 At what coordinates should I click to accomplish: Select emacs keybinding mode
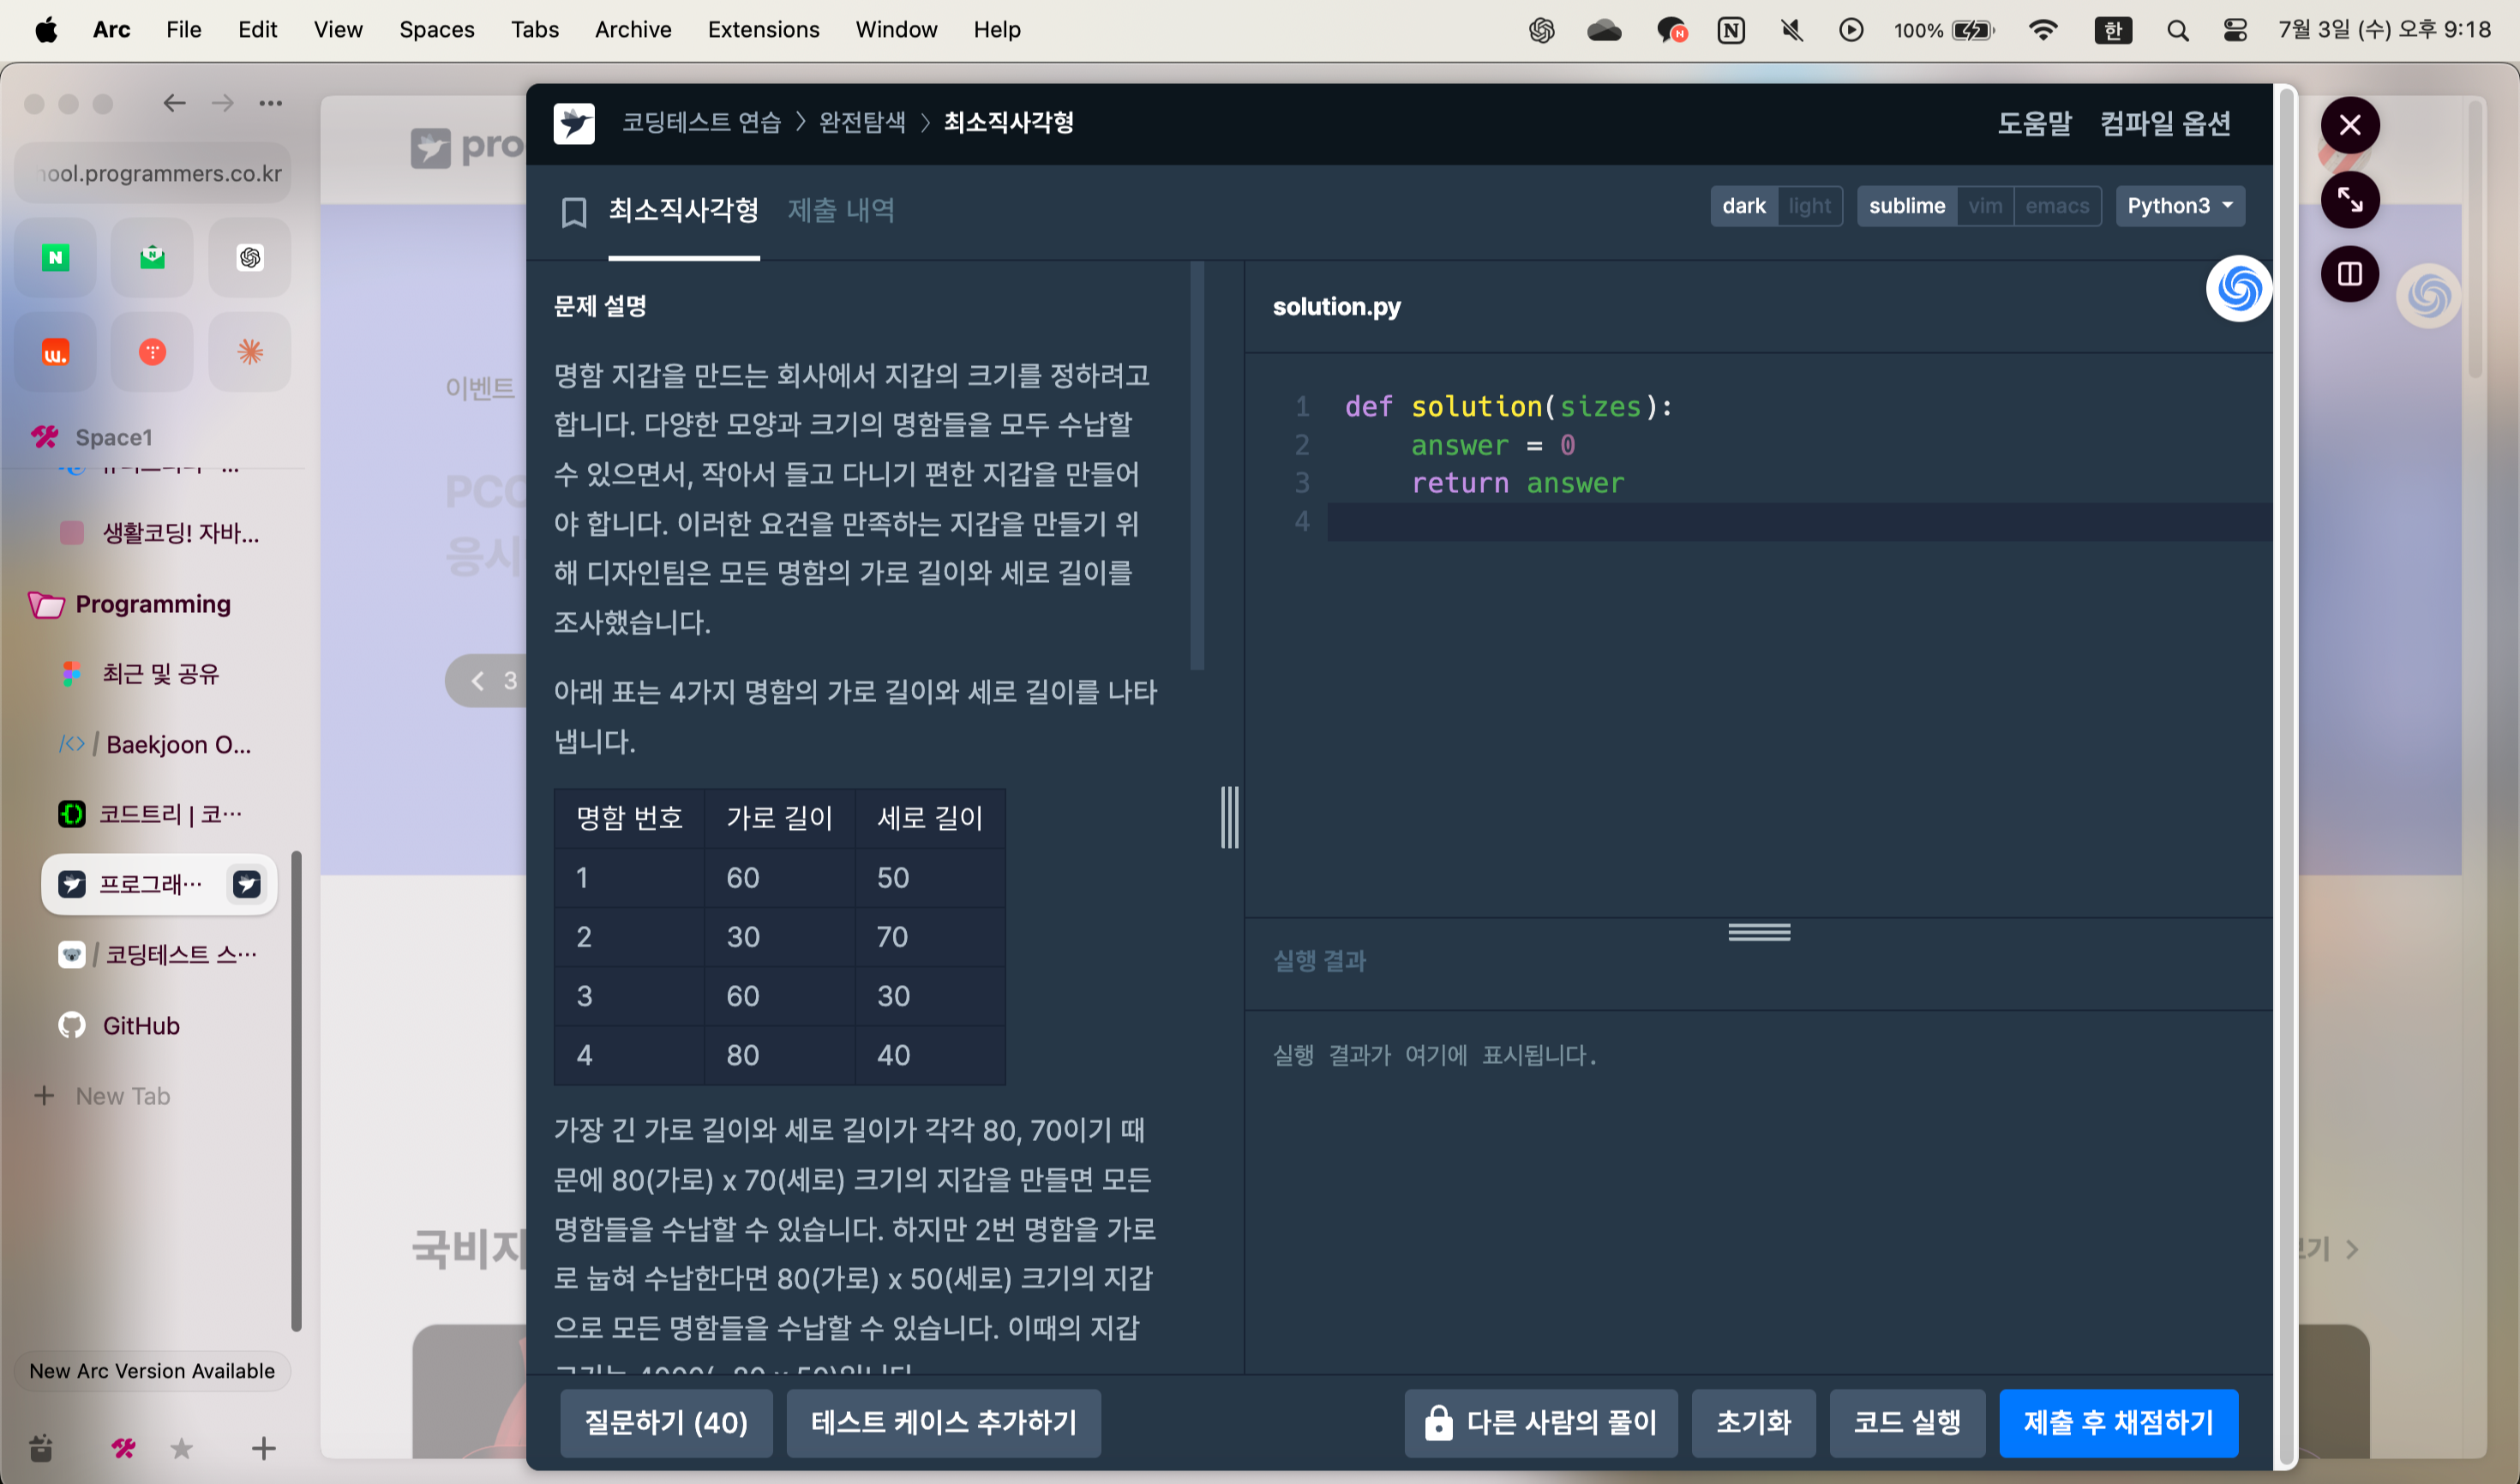(2056, 206)
